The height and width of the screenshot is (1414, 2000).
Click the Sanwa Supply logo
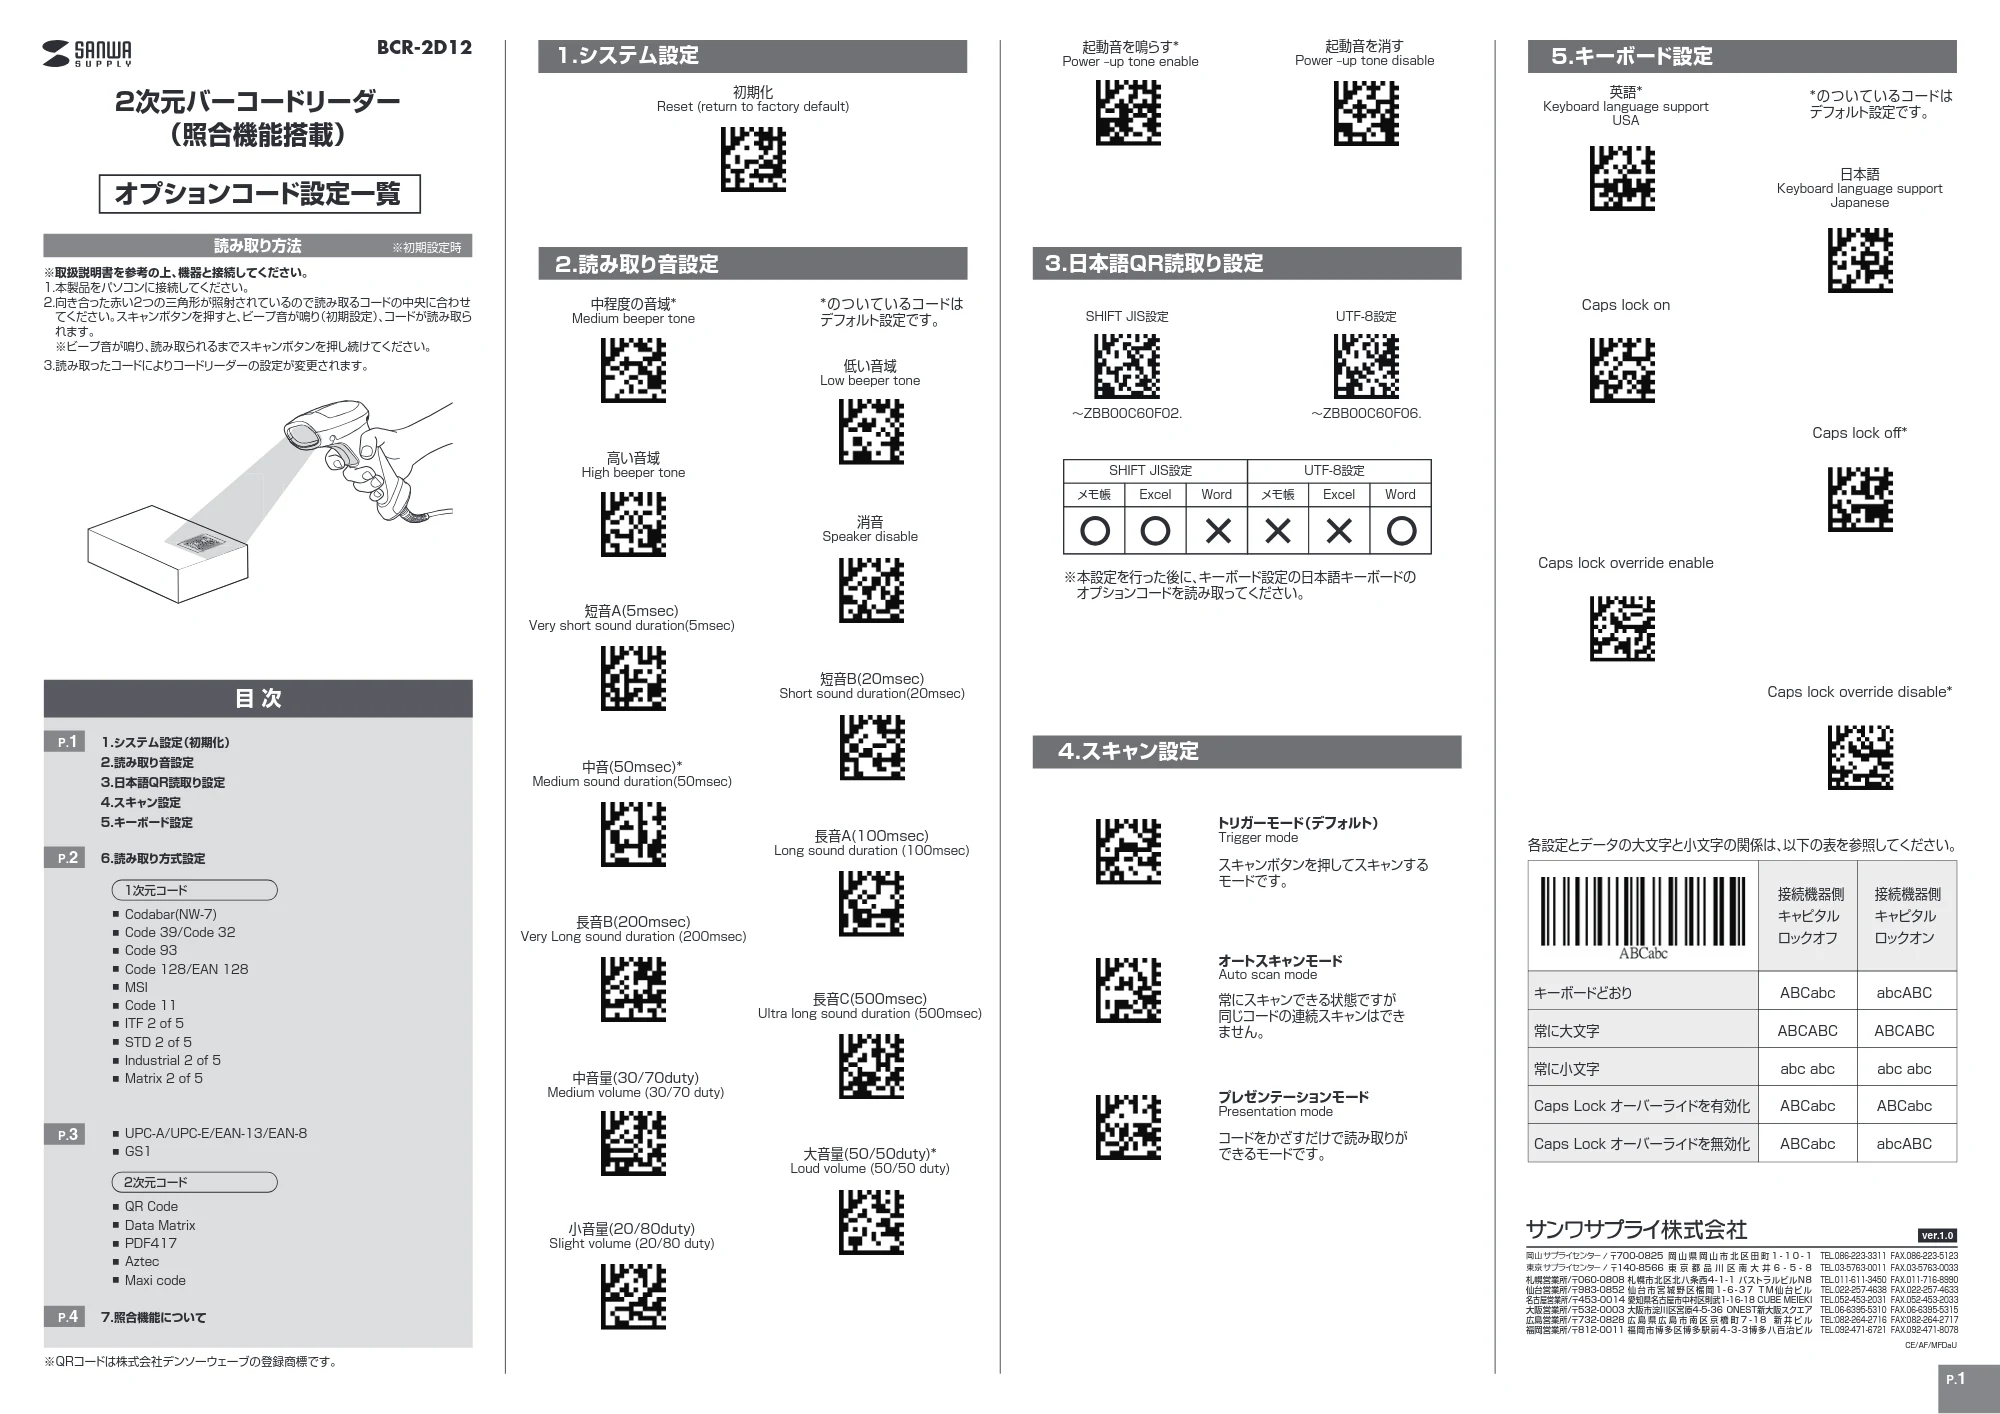pyautogui.click(x=88, y=53)
